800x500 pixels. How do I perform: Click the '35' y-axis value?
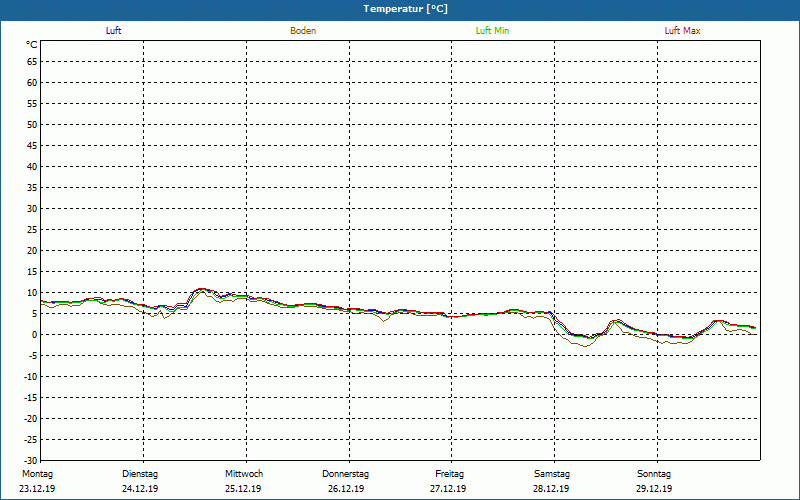[32, 188]
